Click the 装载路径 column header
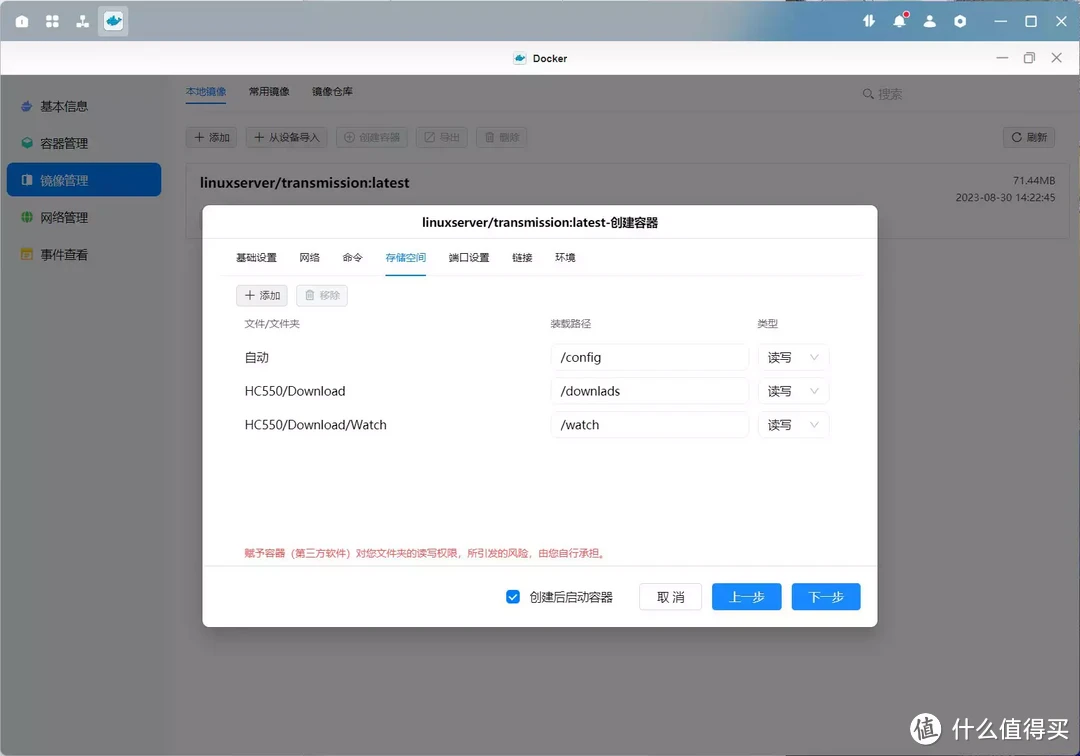Screen dimensions: 1080x756 pyautogui.click(x=570, y=324)
